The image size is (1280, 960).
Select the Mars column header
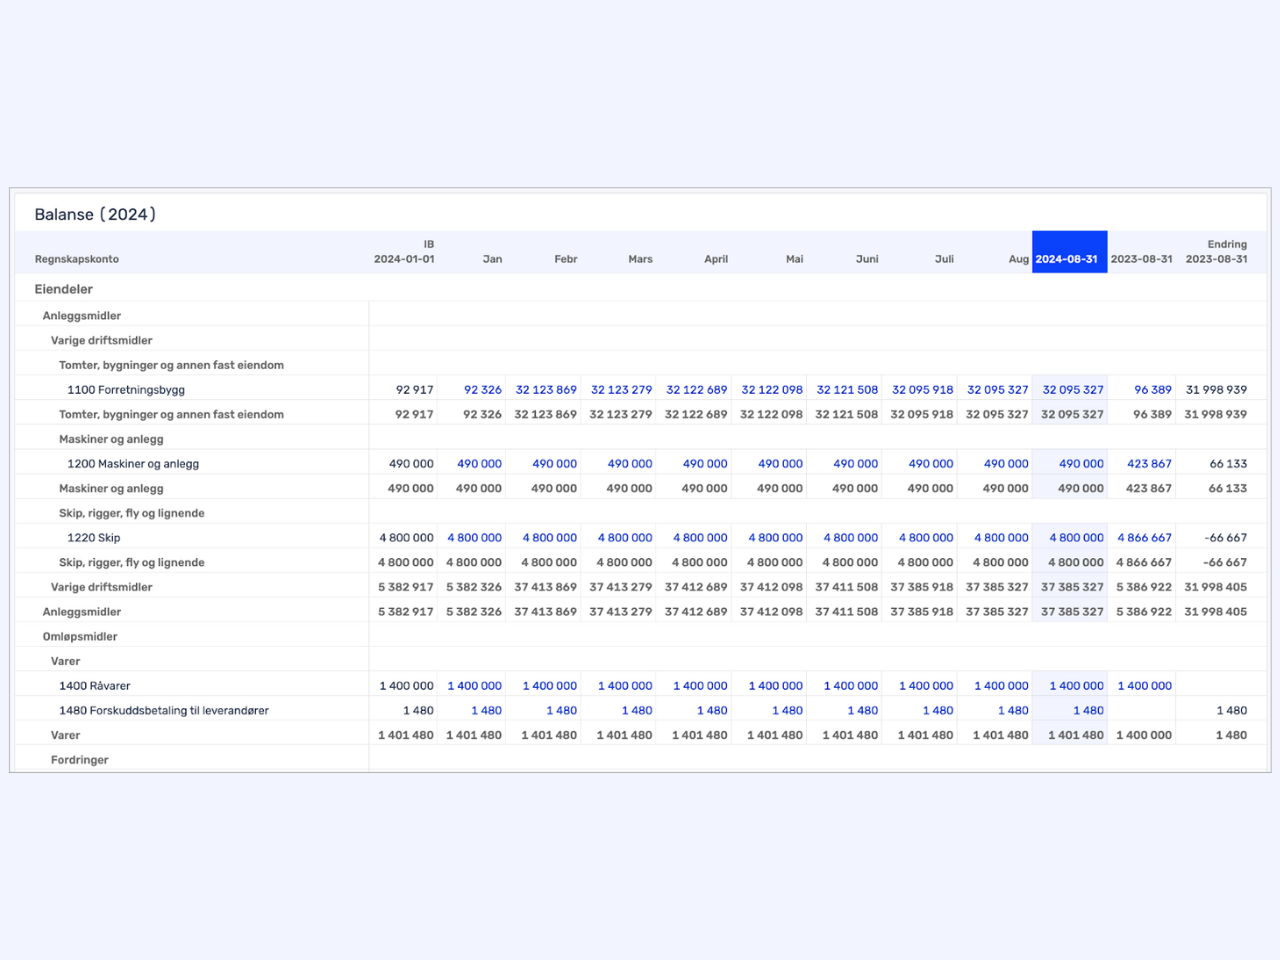click(x=640, y=259)
